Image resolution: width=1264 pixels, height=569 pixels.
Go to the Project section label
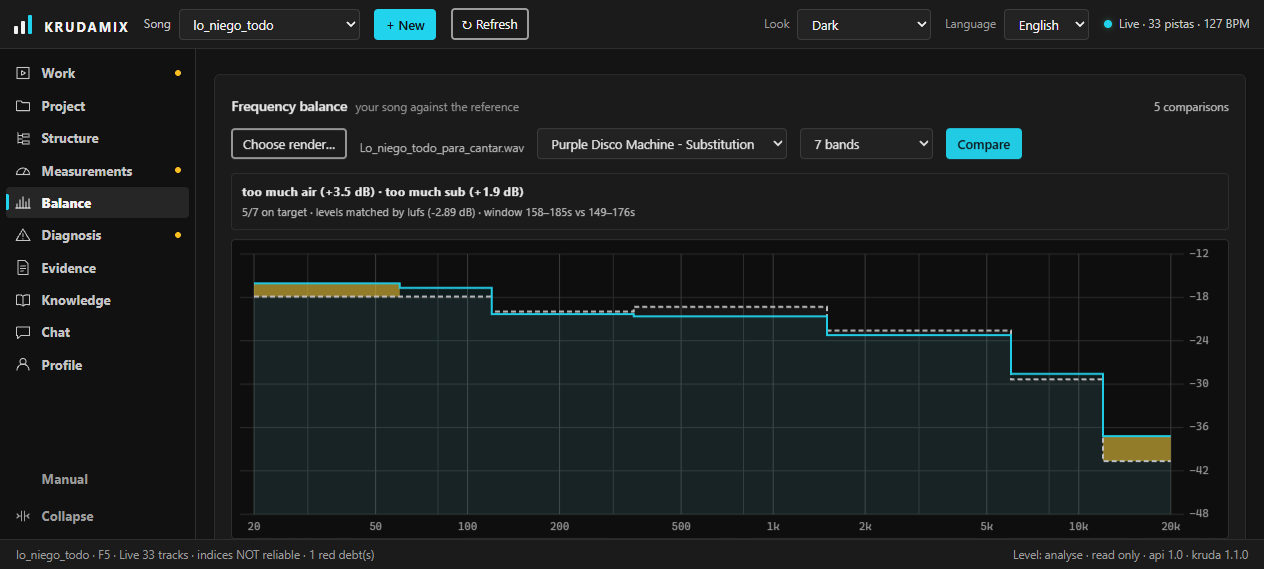click(x=63, y=106)
